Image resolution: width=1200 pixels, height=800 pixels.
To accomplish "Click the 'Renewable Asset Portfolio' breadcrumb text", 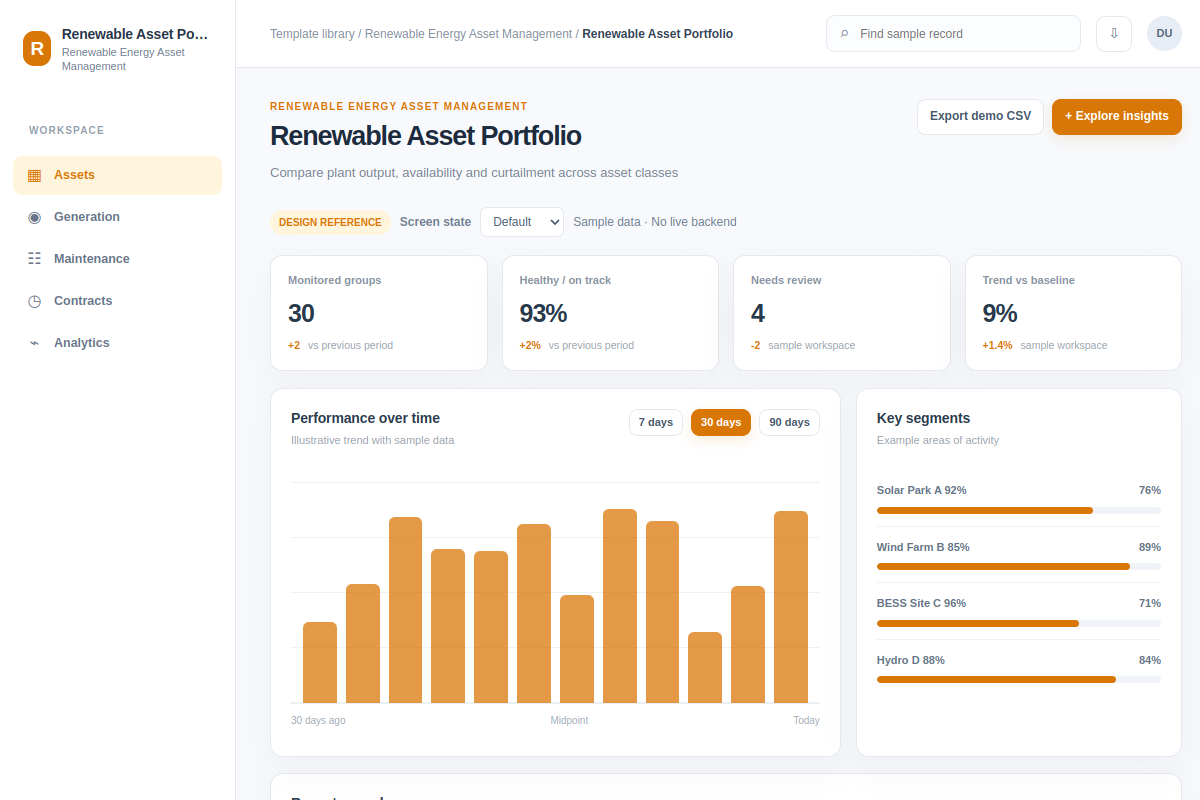I will [x=658, y=34].
